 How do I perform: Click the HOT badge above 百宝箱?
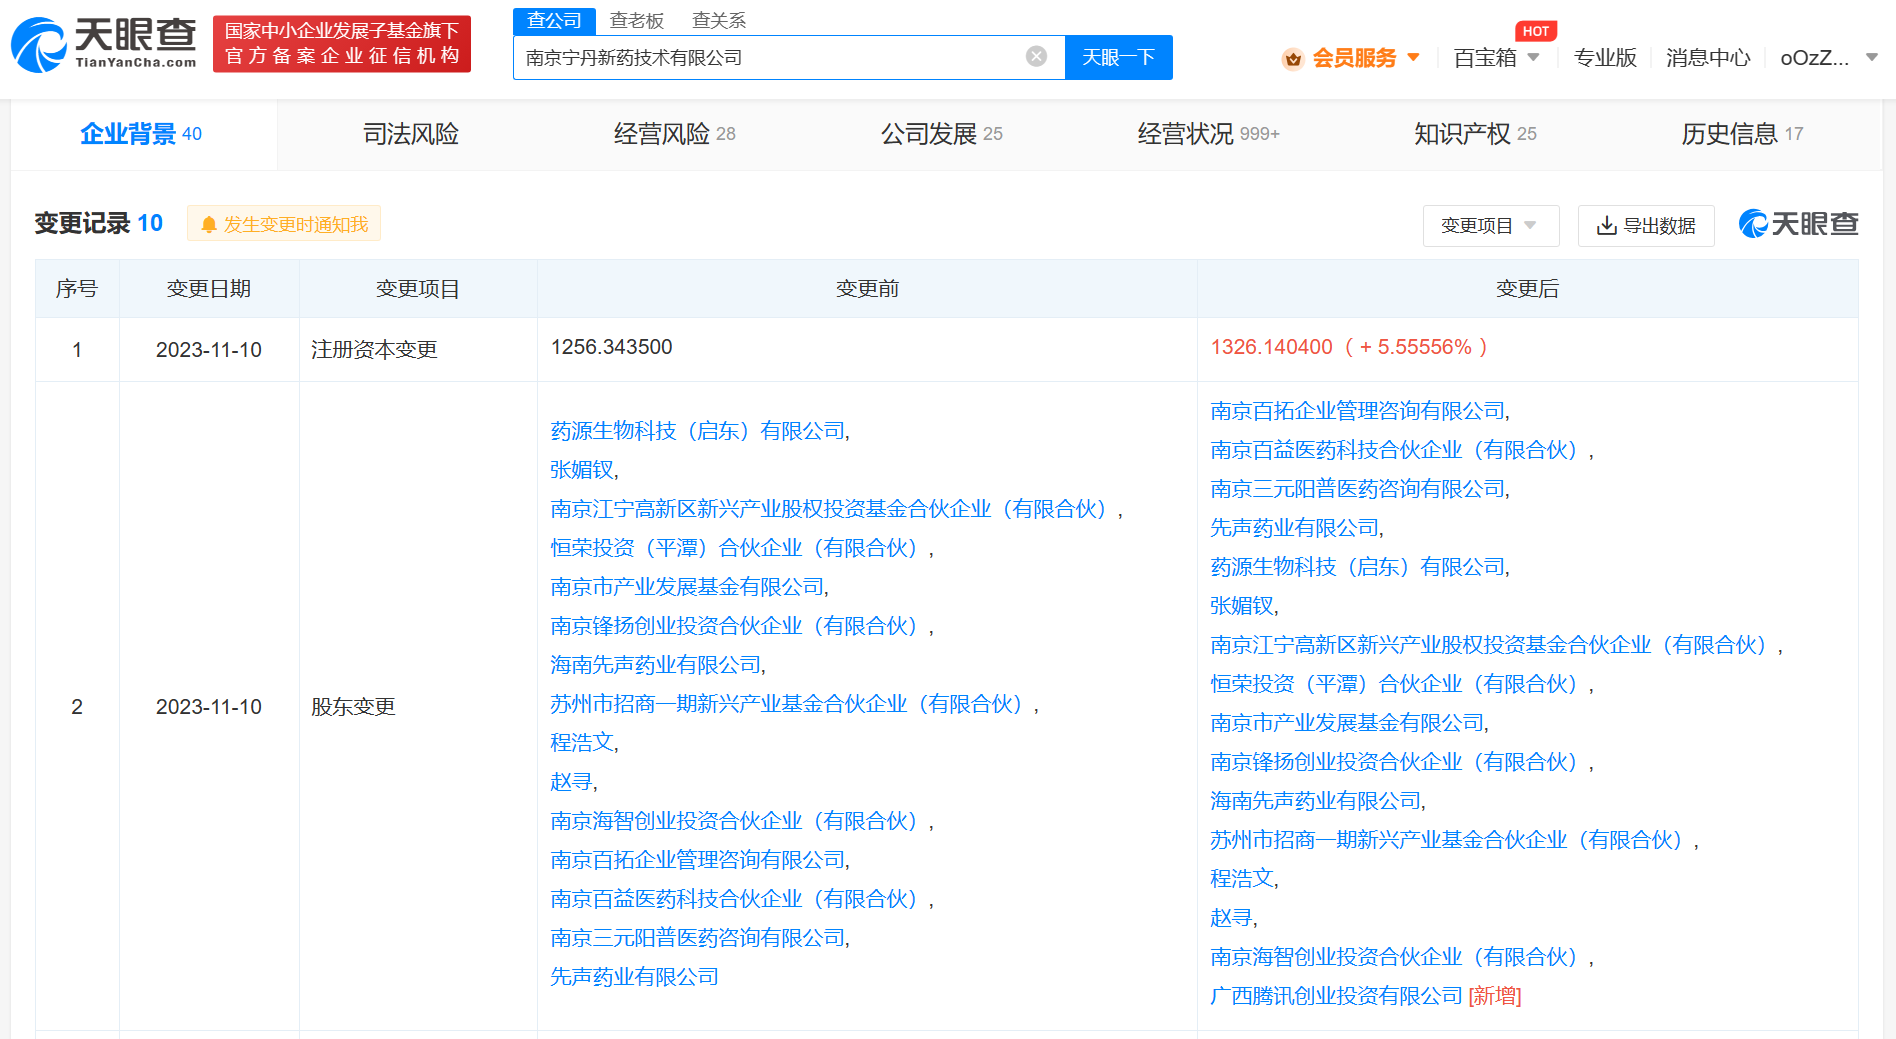[x=1535, y=31]
